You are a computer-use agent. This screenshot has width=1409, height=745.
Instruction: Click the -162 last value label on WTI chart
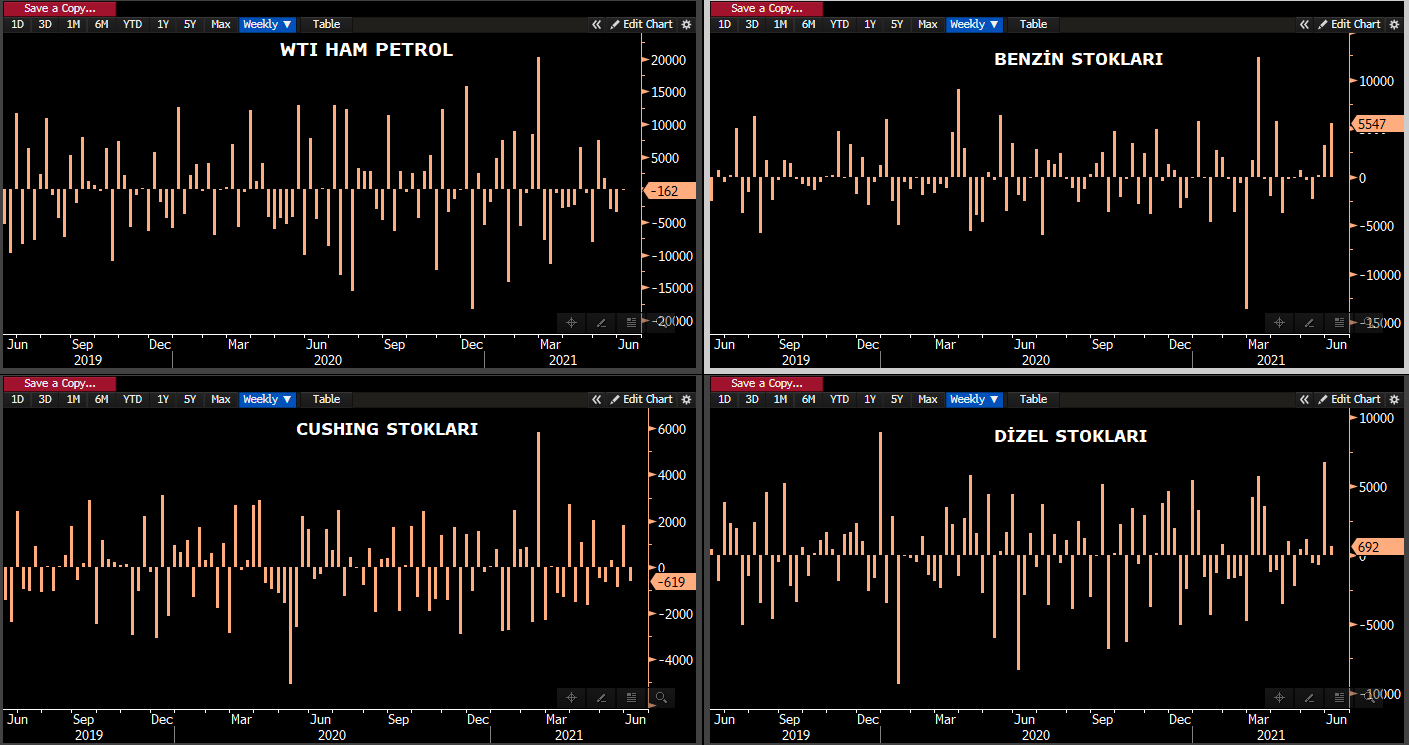click(670, 190)
